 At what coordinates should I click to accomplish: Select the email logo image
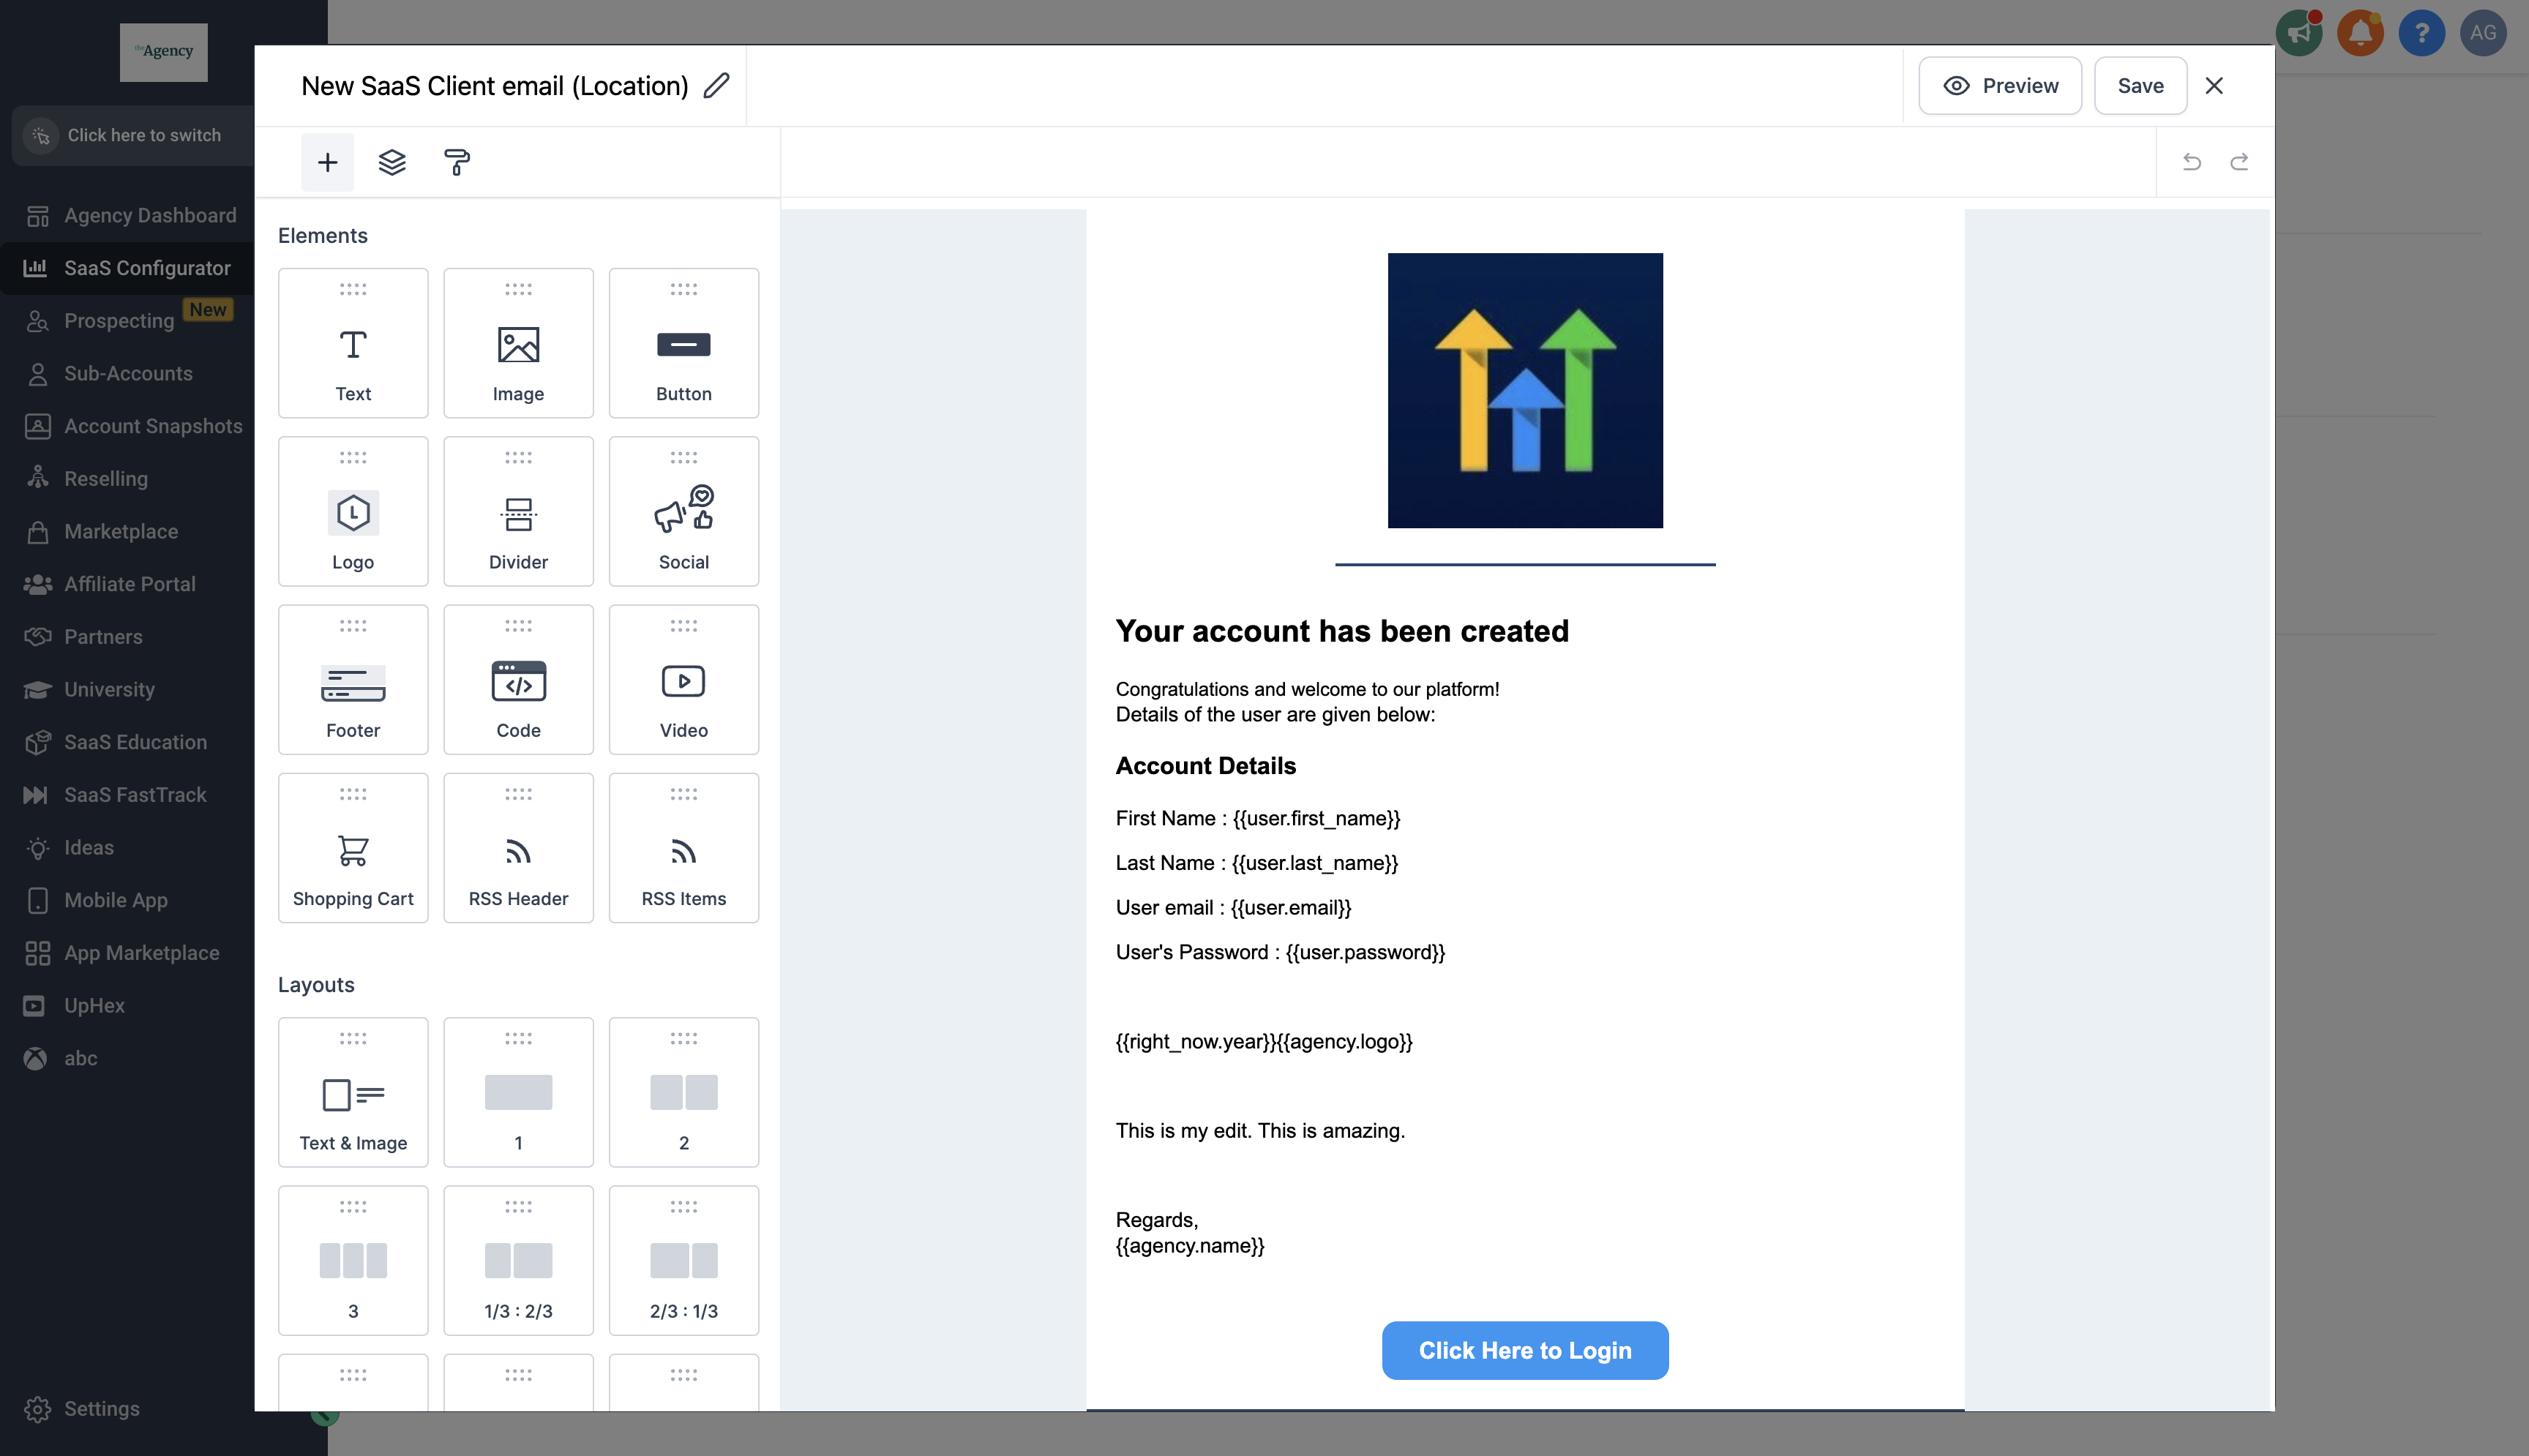click(1525, 390)
